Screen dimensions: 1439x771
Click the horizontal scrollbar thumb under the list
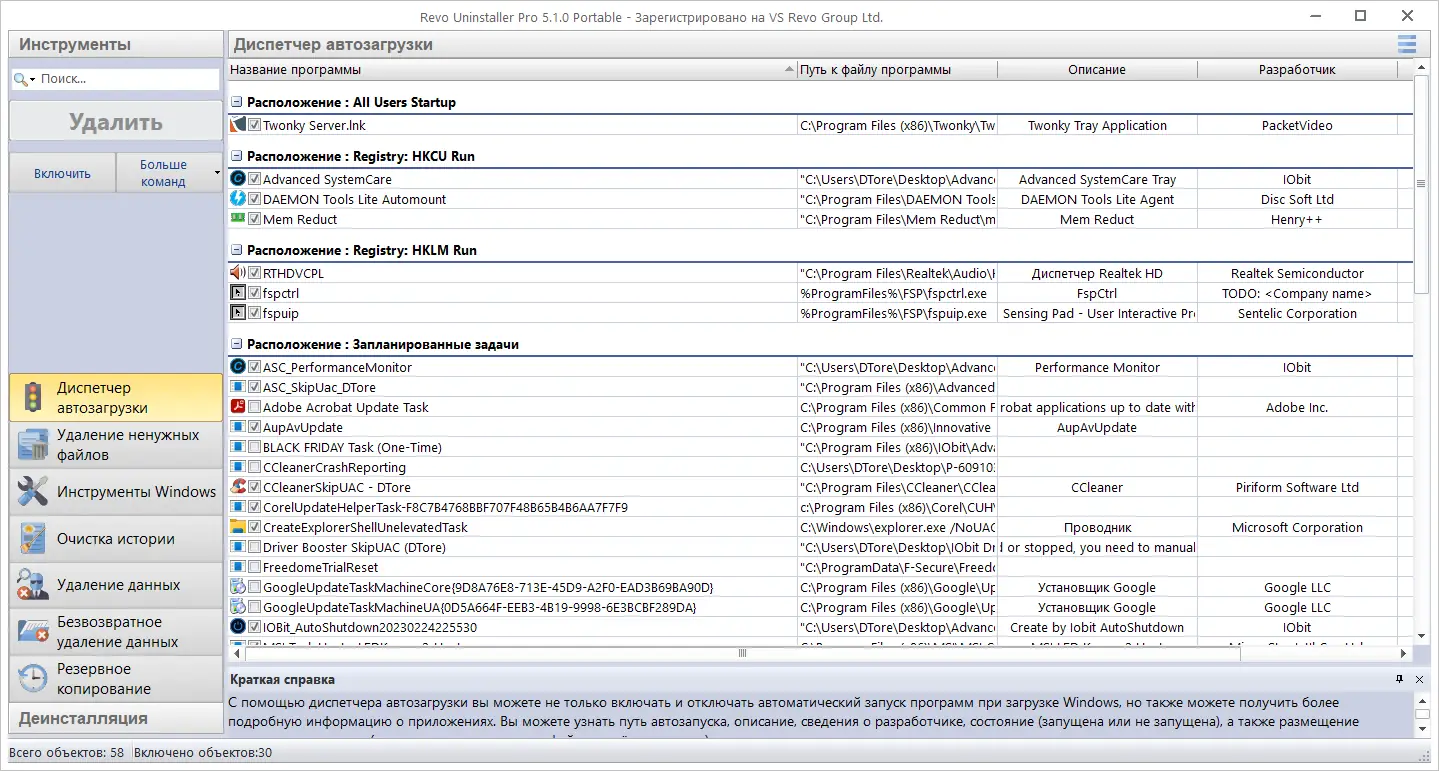742,654
